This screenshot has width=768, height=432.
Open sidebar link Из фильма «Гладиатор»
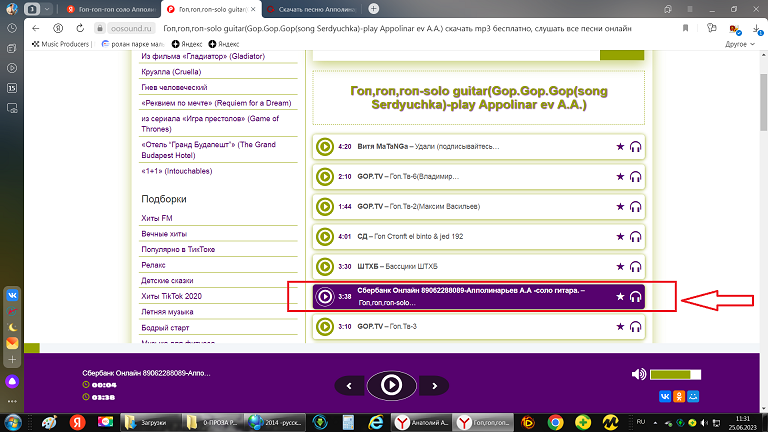click(x=203, y=56)
